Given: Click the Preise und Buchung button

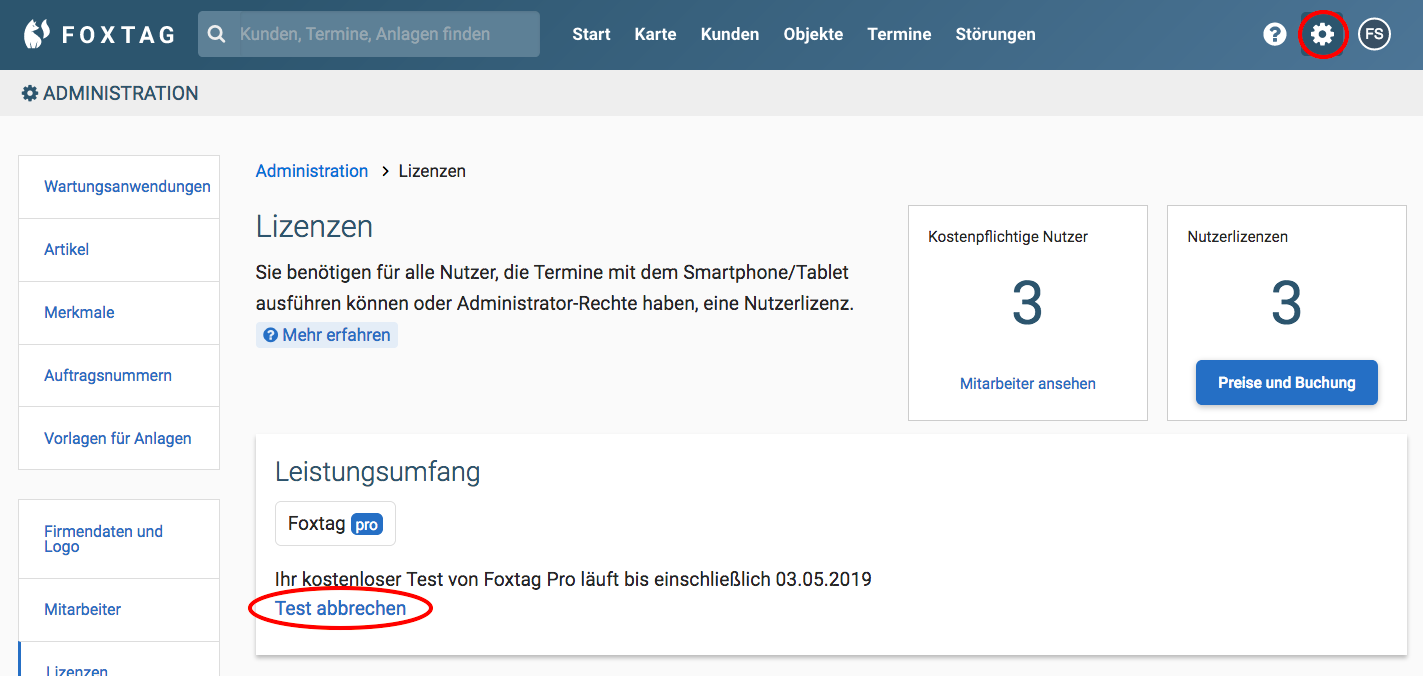Looking at the screenshot, I should click(1287, 383).
